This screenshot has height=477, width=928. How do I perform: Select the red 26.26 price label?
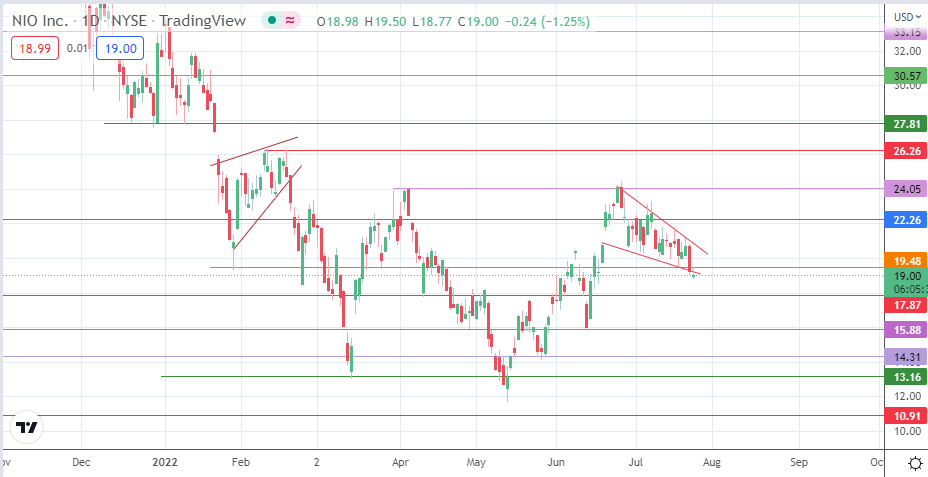coord(905,150)
